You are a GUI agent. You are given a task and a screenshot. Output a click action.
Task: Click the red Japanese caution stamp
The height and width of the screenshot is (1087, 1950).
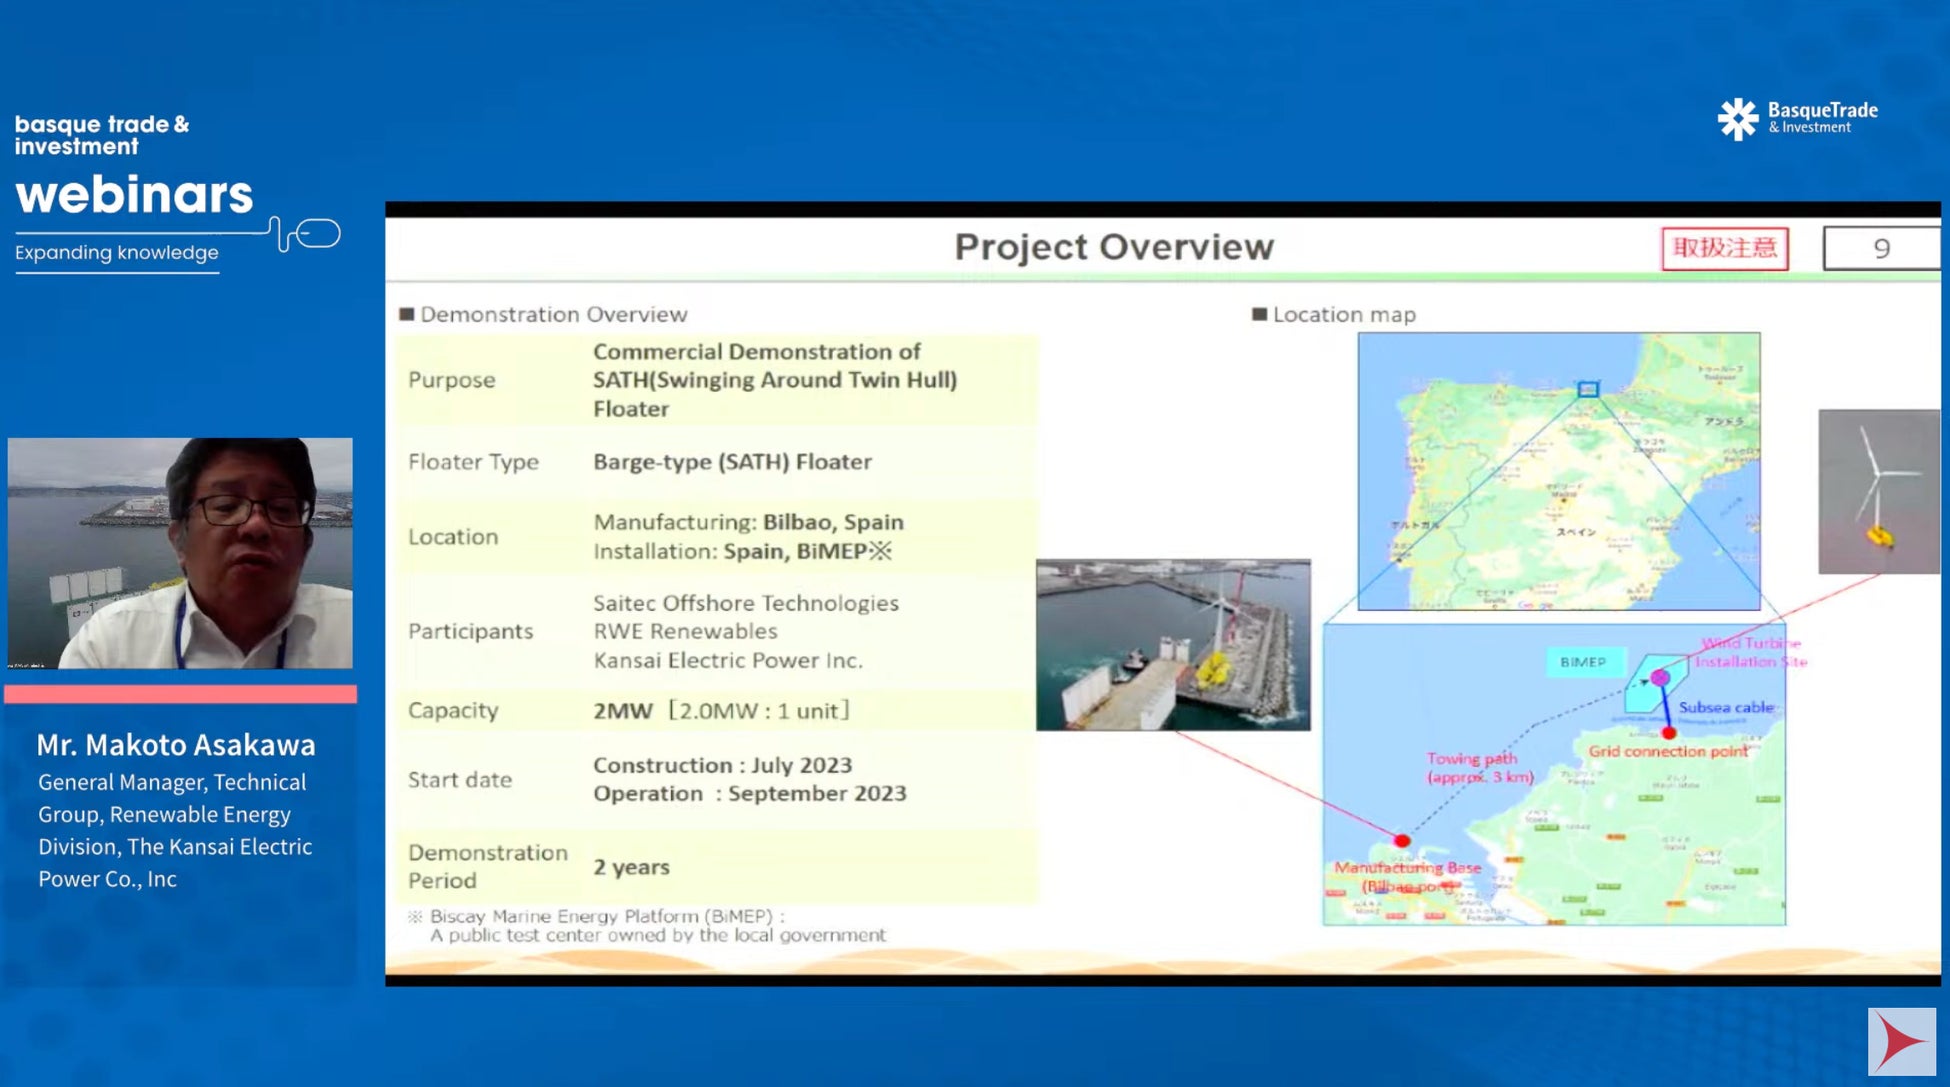click(x=1725, y=248)
